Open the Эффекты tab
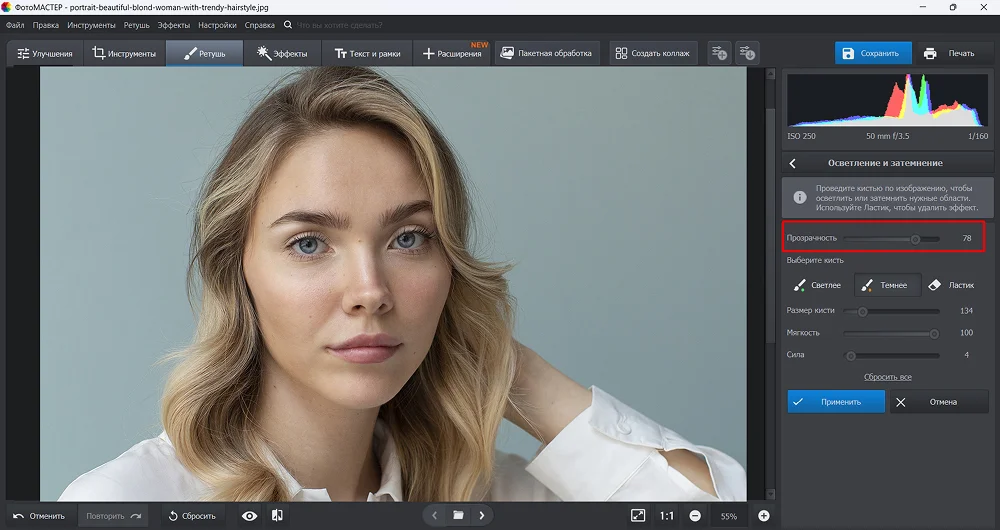Screen dimensions: 1000x530 pos(282,54)
